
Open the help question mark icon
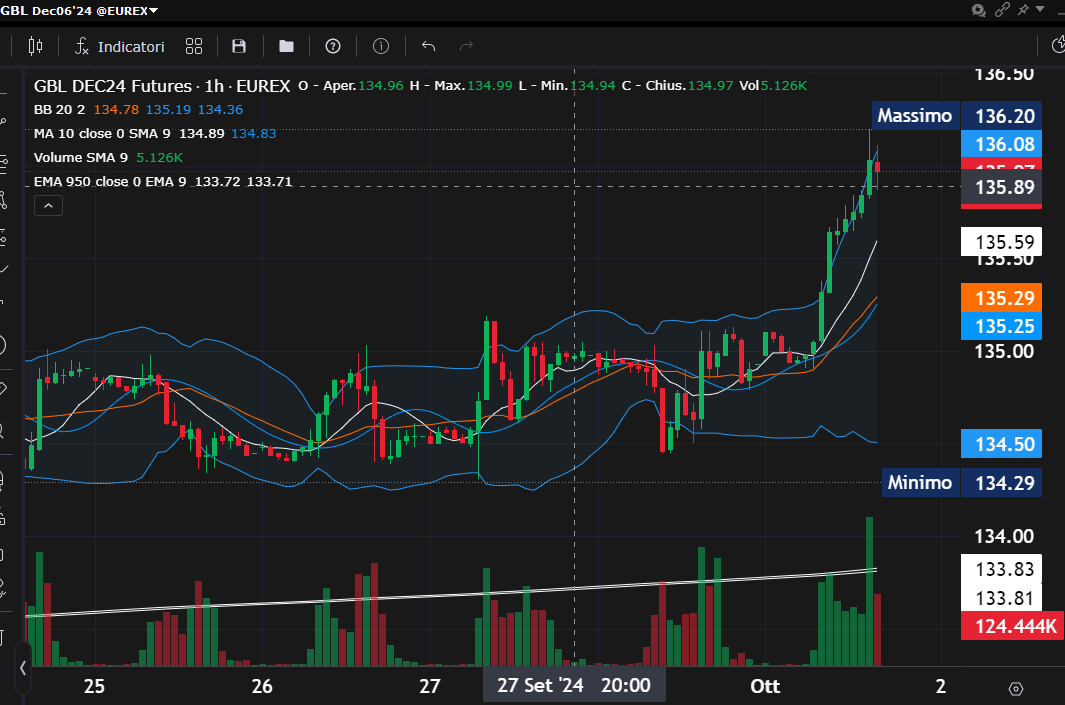334,46
